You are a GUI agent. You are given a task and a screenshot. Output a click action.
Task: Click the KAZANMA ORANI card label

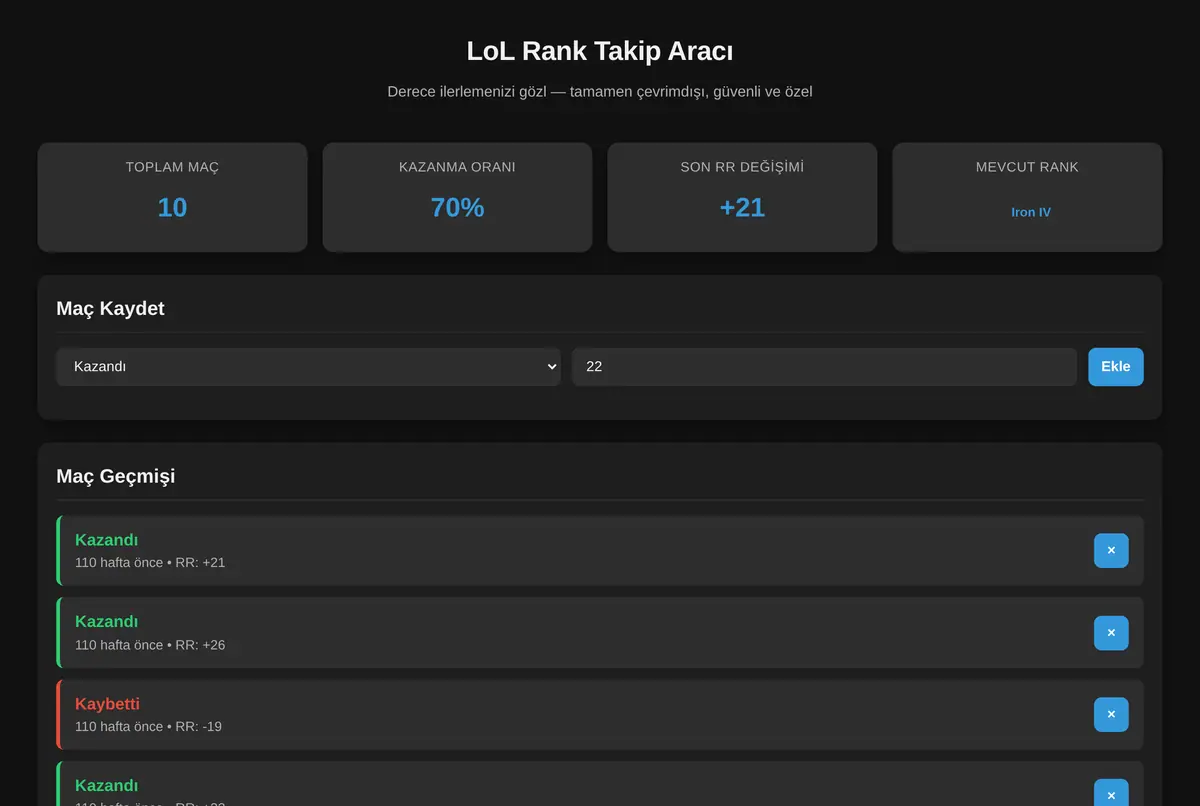[457, 167]
